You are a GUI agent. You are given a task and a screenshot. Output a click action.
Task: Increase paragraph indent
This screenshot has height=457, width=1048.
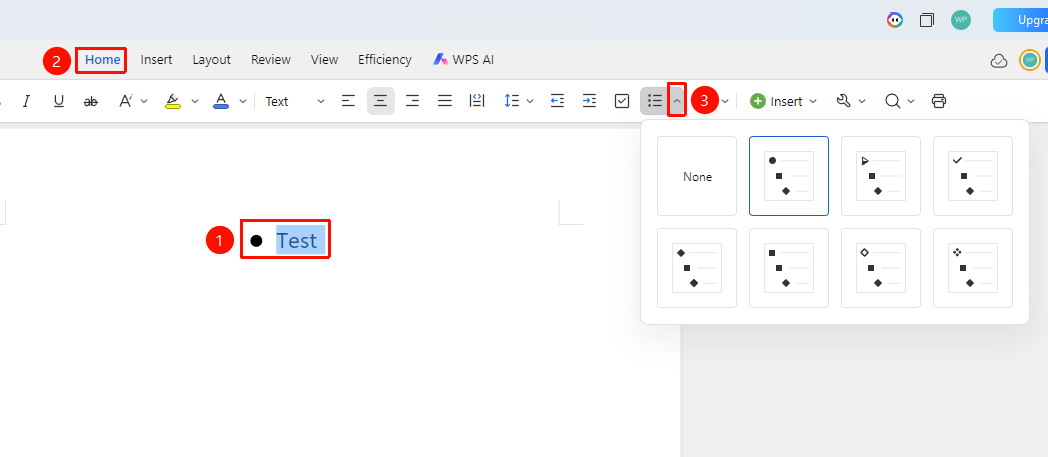(x=589, y=101)
